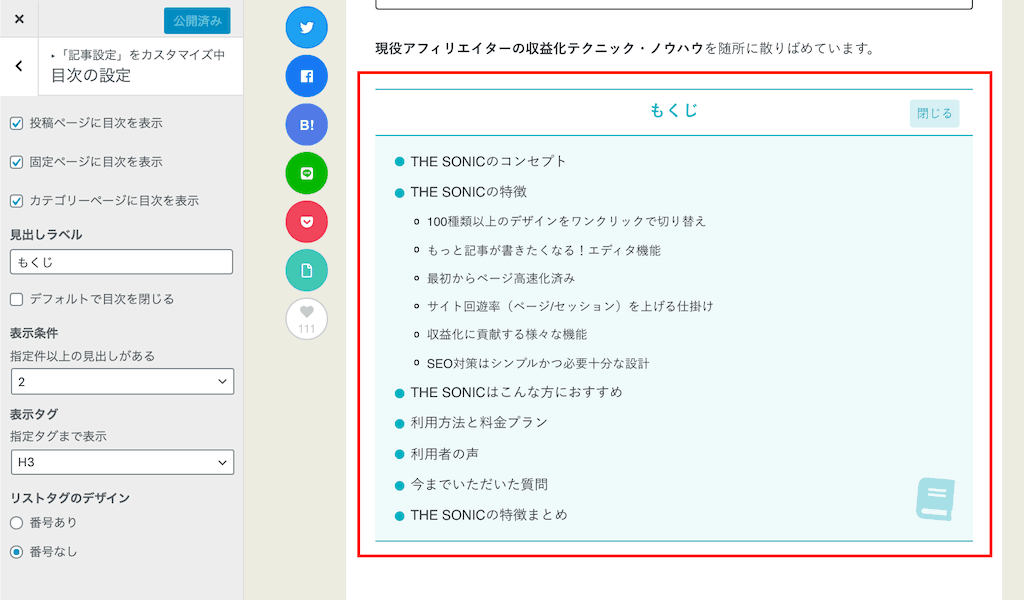Bookmark the article with the Hatena B! icon

pyautogui.click(x=306, y=125)
